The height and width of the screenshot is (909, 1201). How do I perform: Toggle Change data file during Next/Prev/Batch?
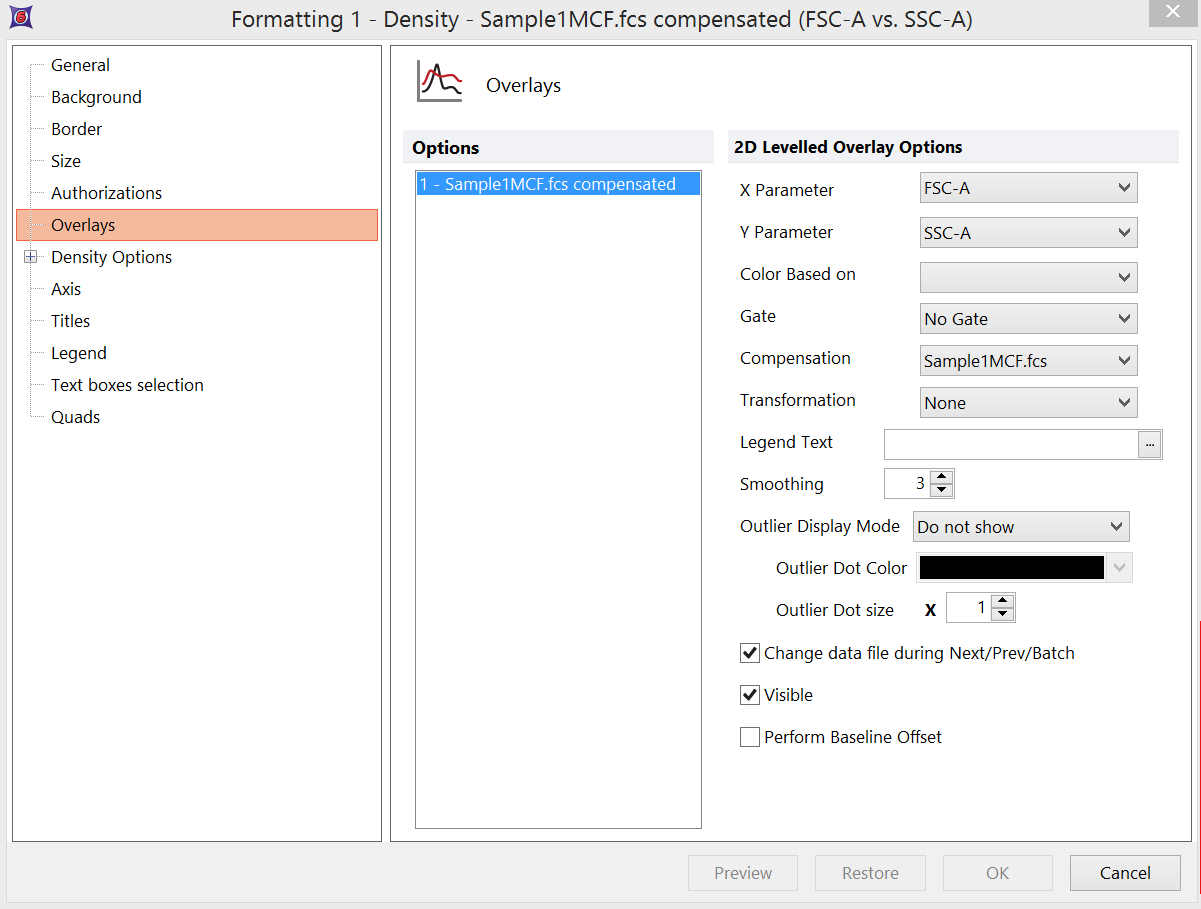[750, 653]
